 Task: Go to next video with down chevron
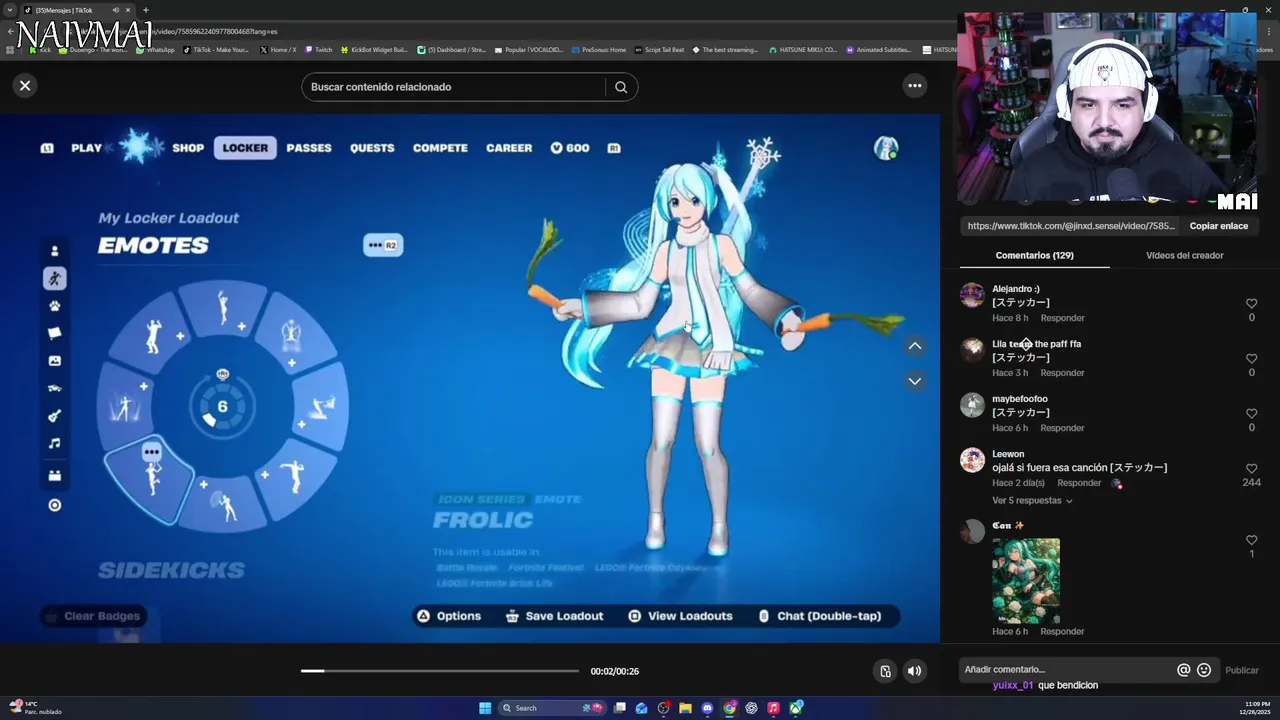pyautogui.click(x=914, y=381)
